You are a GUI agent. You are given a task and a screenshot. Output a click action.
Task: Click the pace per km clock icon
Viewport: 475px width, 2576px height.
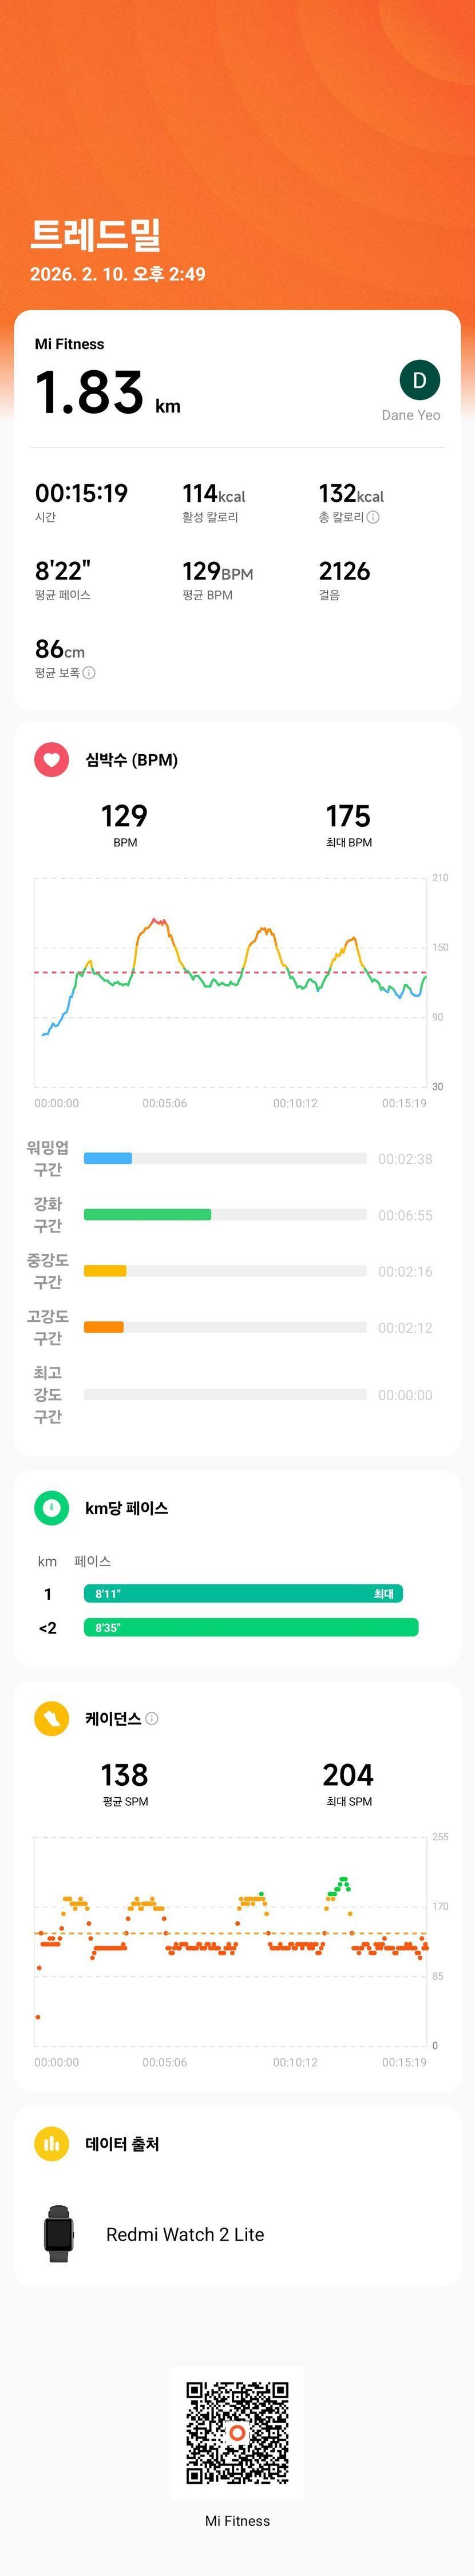pyautogui.click(x=52, y=1507)
